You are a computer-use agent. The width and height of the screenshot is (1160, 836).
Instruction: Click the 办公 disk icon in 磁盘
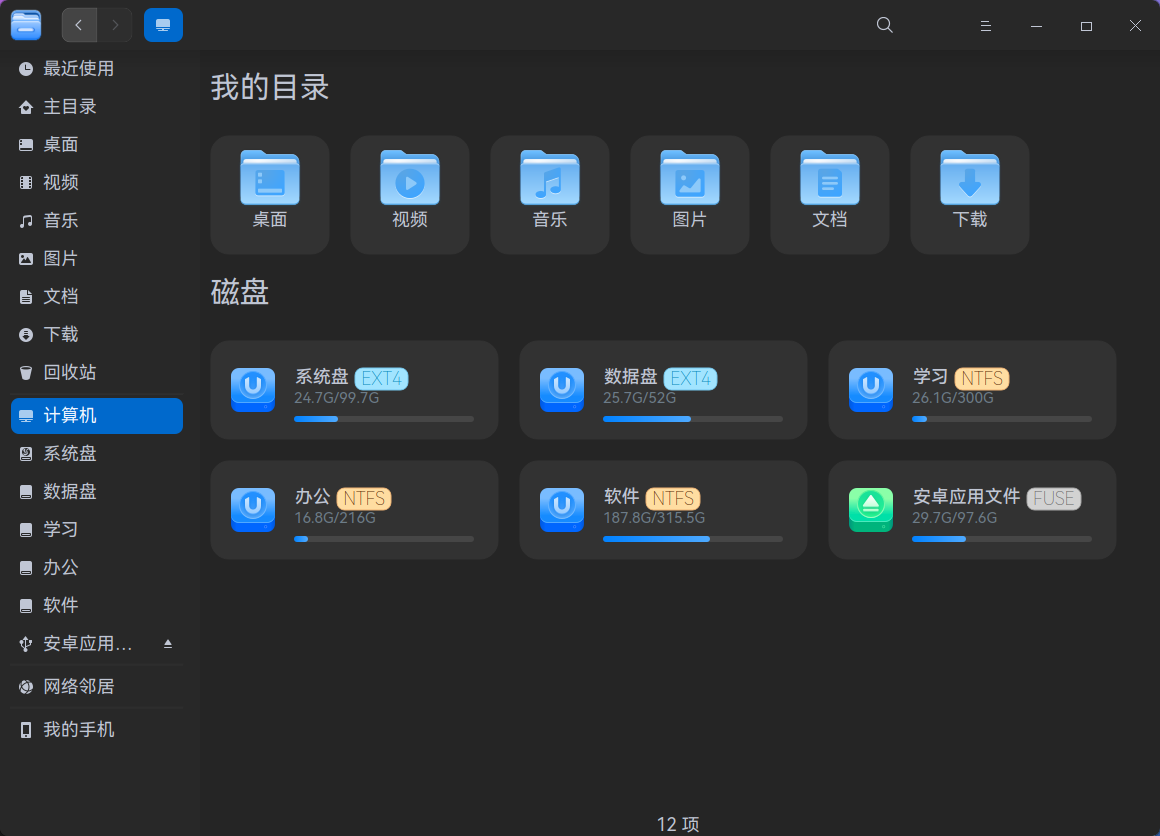tap(253, 510)
